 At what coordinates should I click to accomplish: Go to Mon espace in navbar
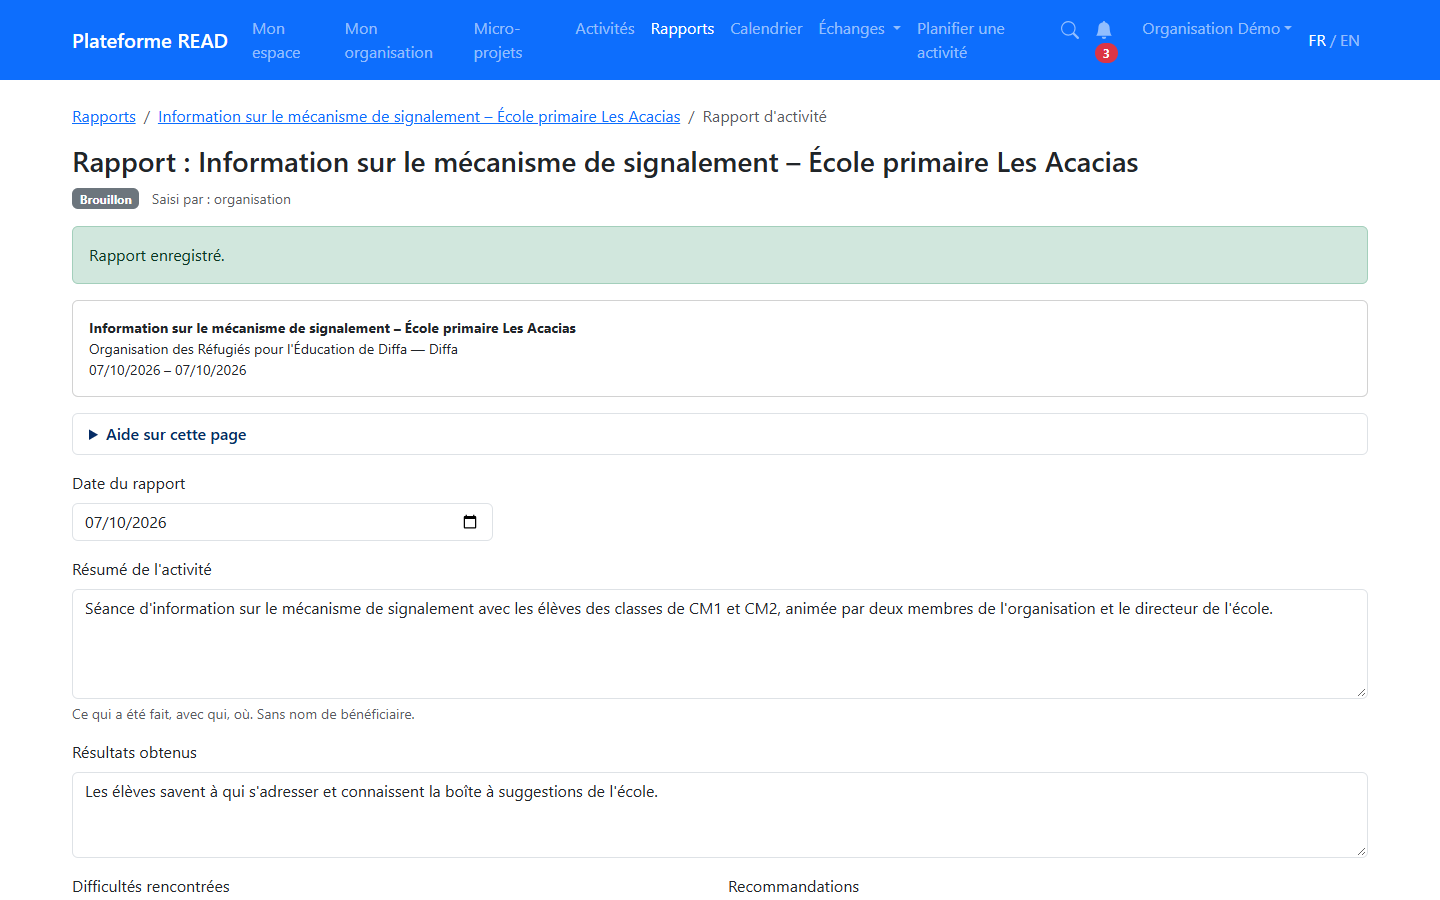276,41
